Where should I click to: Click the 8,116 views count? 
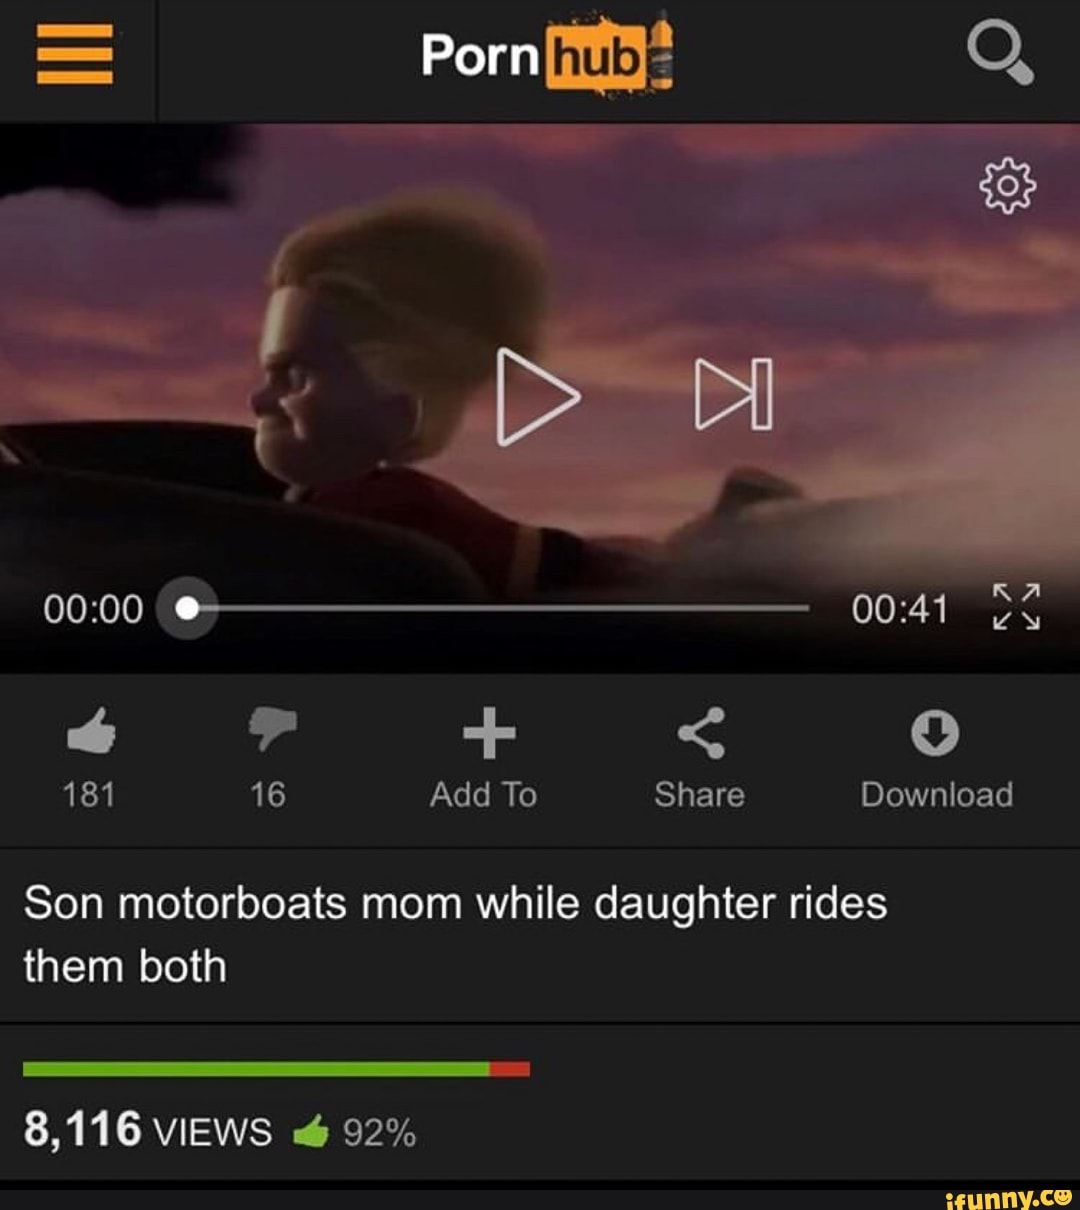pyautogui.click(x=147, y=1130)
